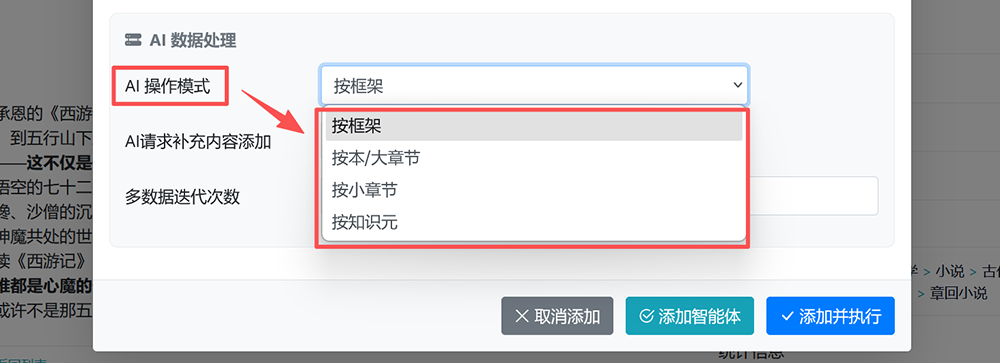Click the server icon beside AI 数据处理
Screen dimensions: 1000x363
tap(133, 40)
